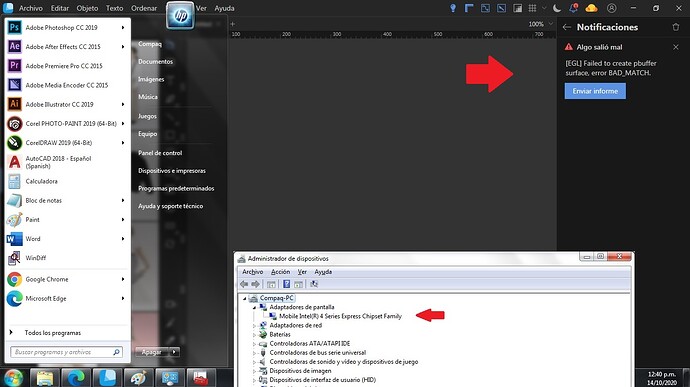Image resolution: width=690 pixels, height=387 pixels.
Task: Open Panel de control link
Action: (160, 153)
